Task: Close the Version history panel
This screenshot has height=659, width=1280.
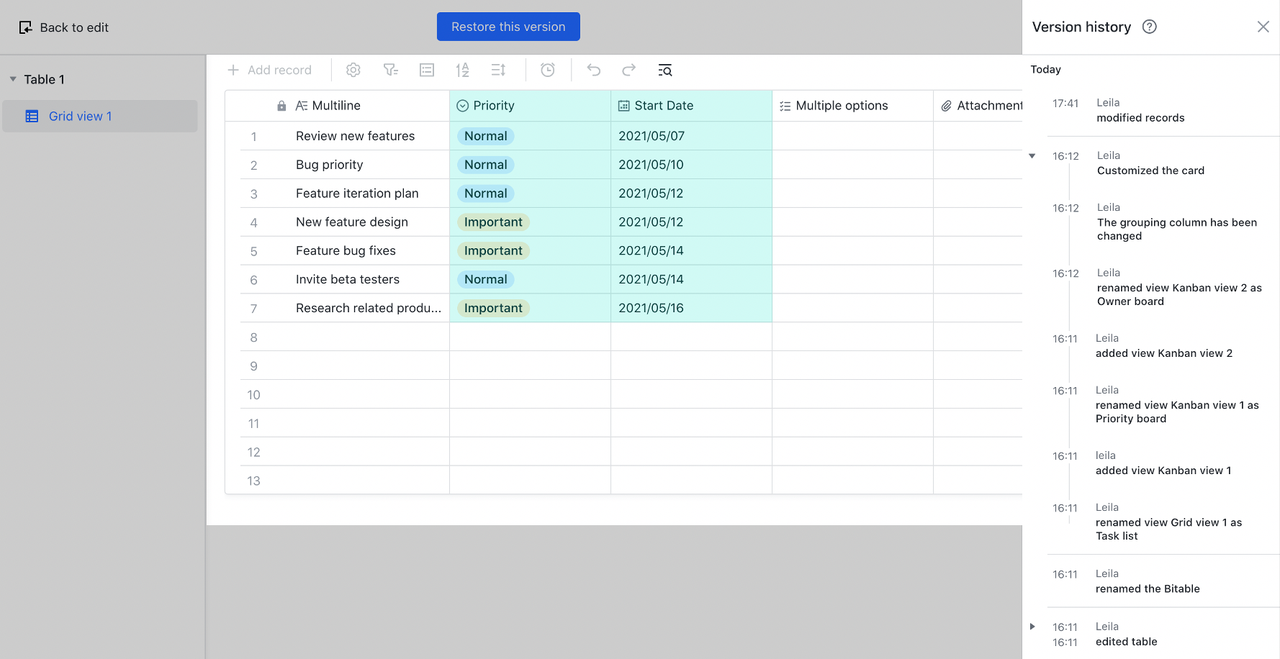Action: [1263, 27]
